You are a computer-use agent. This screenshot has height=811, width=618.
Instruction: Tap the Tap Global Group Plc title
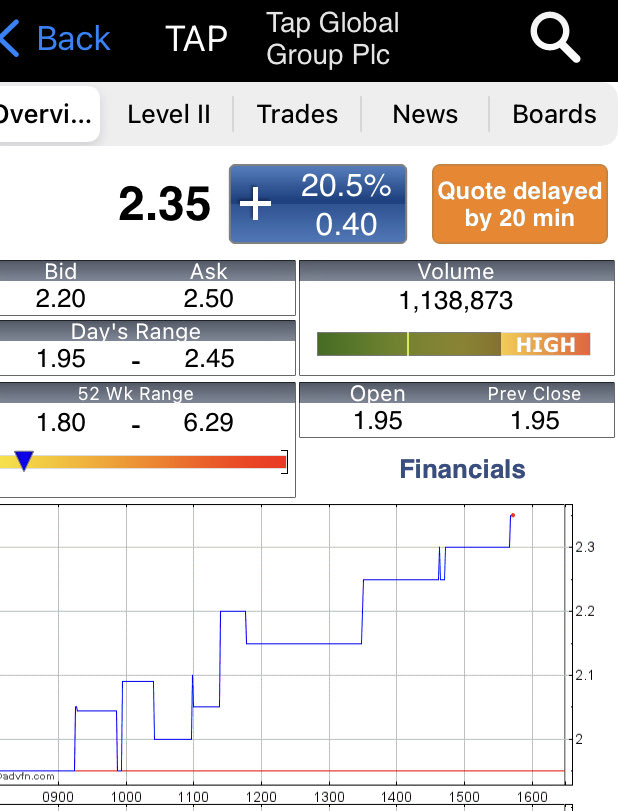333,39
